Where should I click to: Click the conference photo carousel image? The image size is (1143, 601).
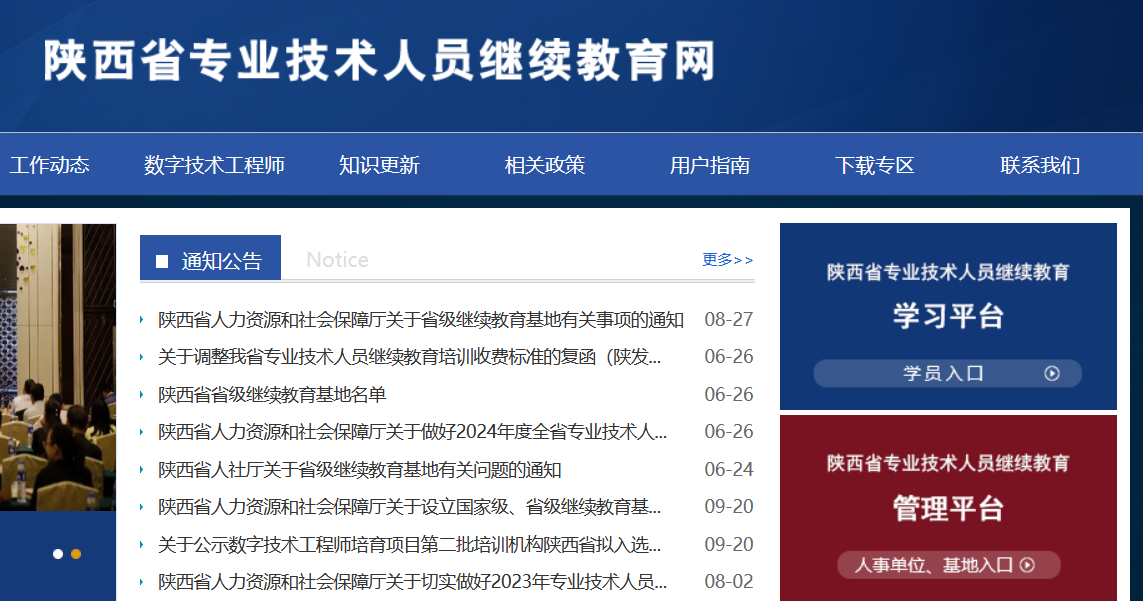click(x=58, y=367)
